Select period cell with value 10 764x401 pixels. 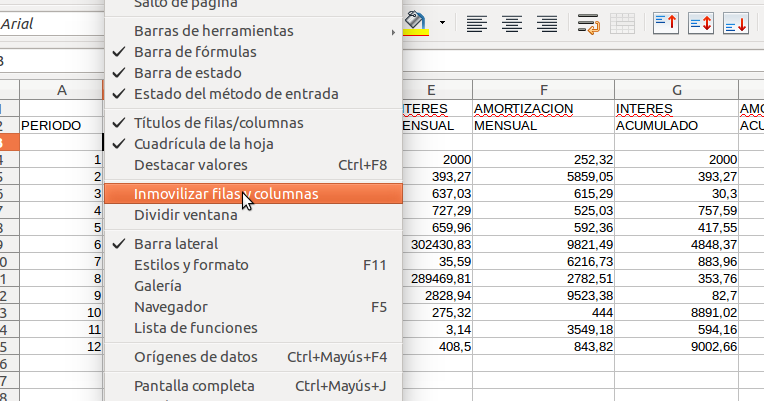(x=61, y=312)
